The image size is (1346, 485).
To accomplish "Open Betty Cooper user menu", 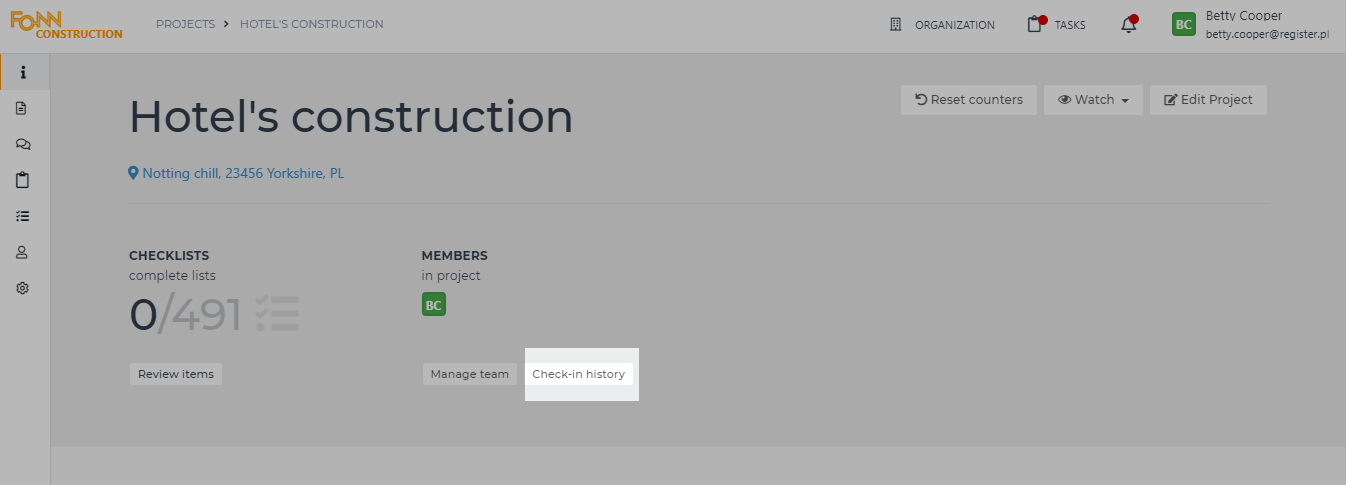I will [x=1251, y=25].
